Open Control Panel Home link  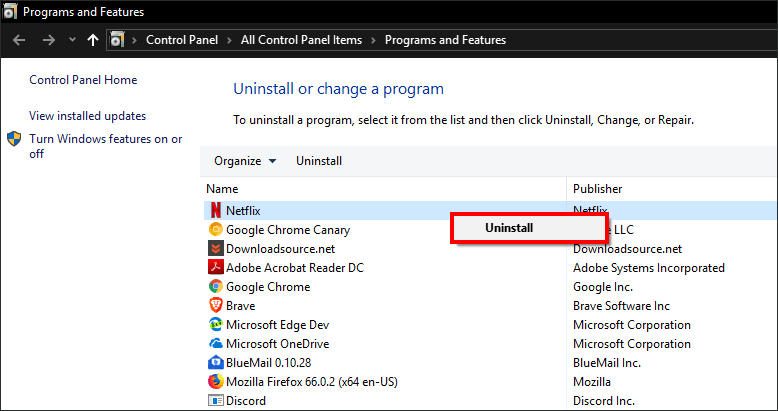point(83,79)
